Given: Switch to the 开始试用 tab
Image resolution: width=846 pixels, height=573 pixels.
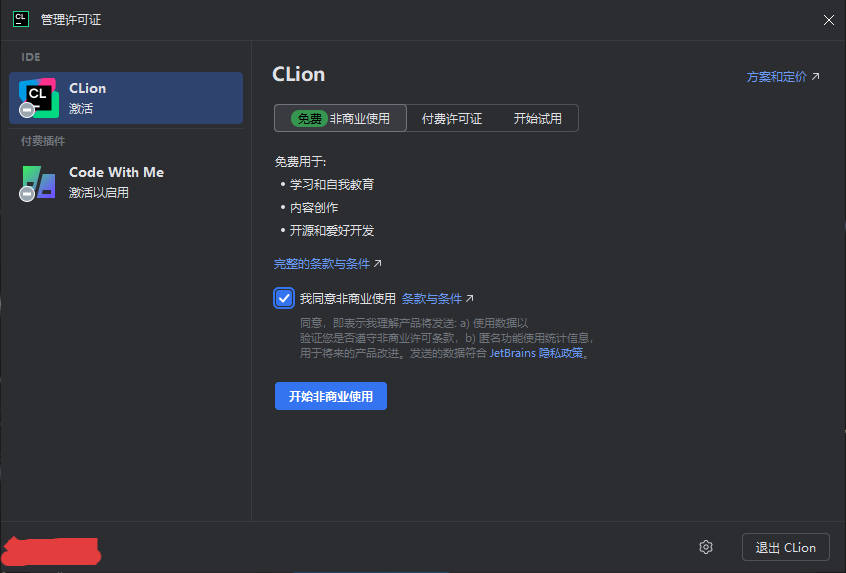Looking at the screenshot, I should (537, 119).
